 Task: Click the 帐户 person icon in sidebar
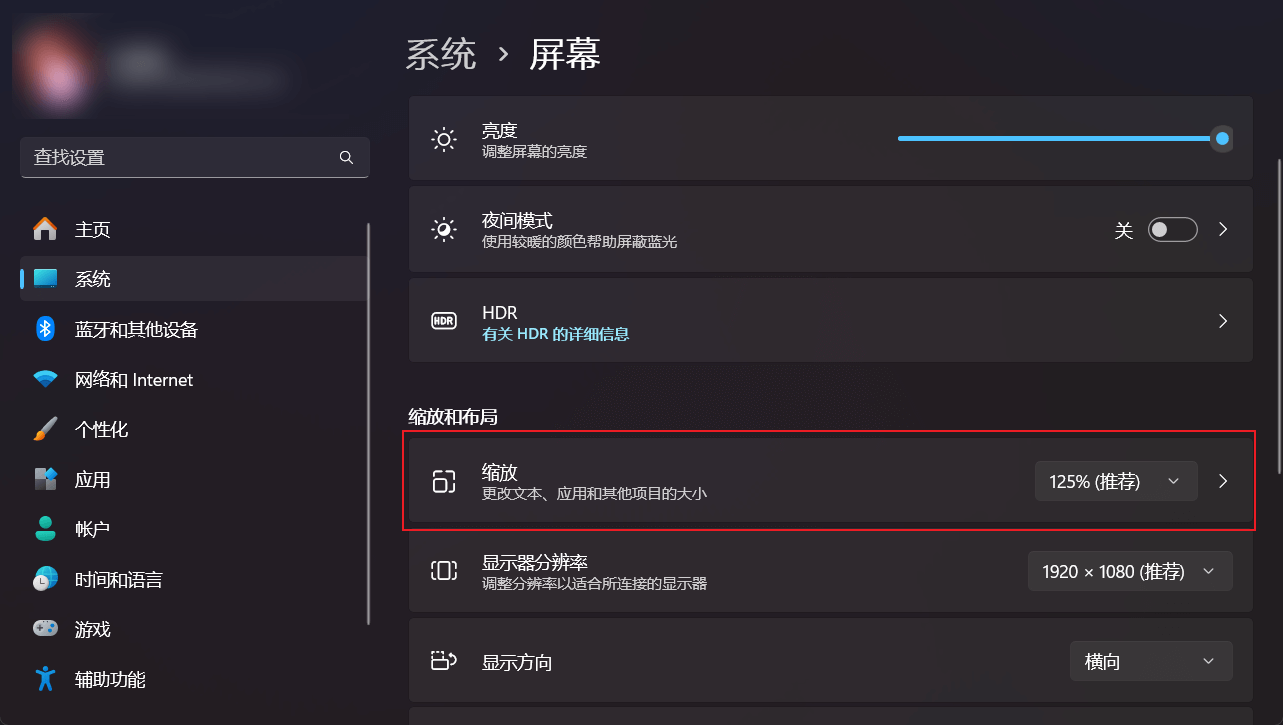[x=45, y=529]
